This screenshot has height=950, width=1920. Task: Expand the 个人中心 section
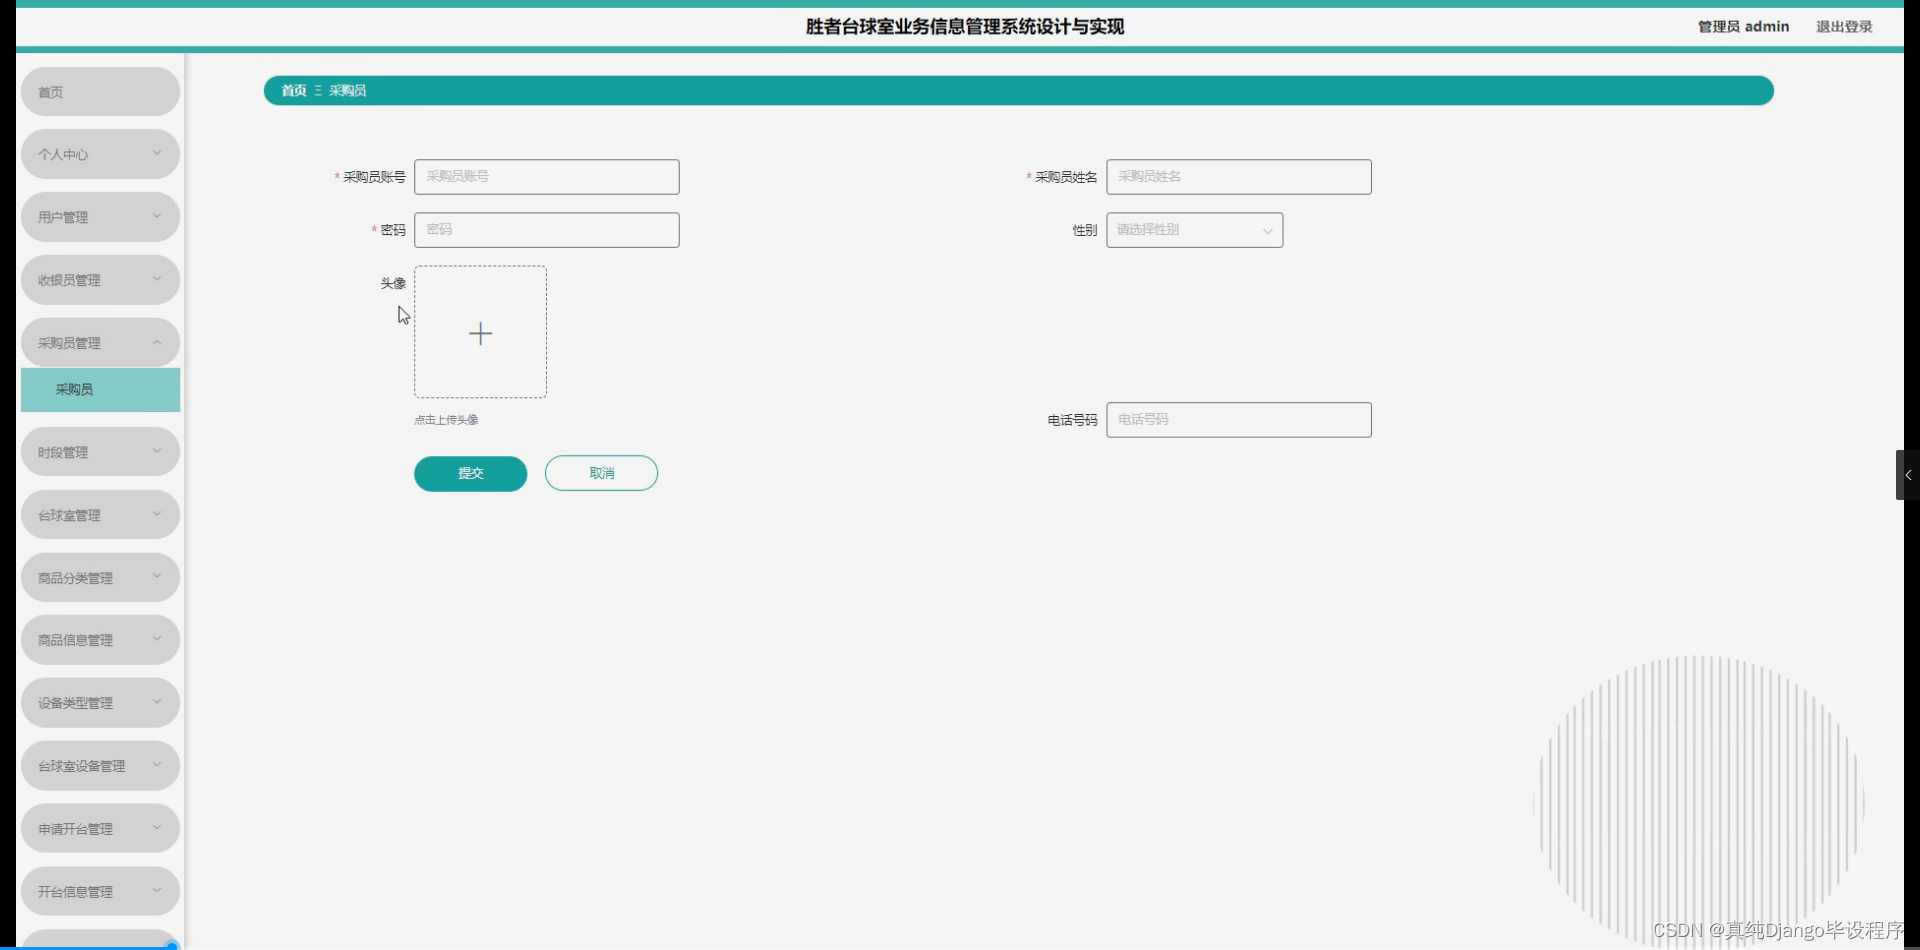(99, 153)
